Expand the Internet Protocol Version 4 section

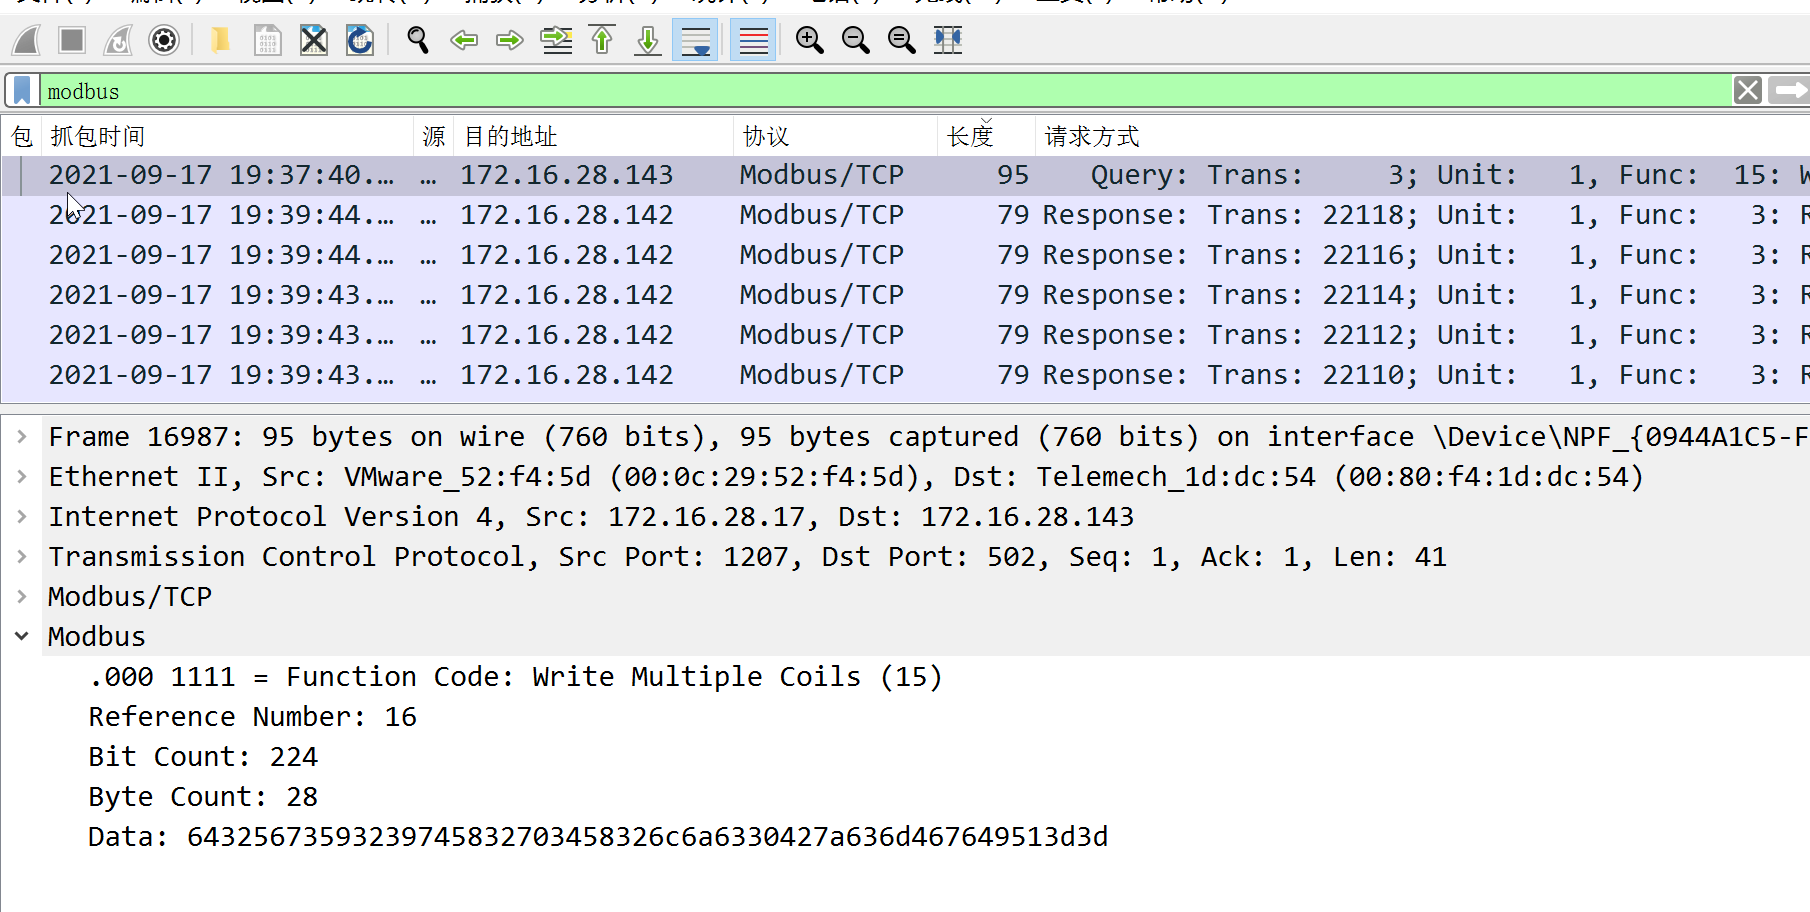tap(21, 517)
